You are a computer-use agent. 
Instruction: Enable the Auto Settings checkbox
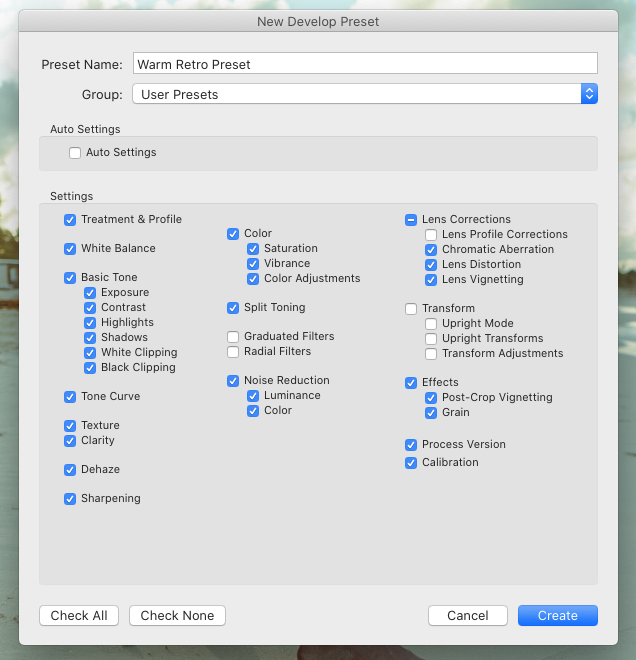[x=75, y=153]
